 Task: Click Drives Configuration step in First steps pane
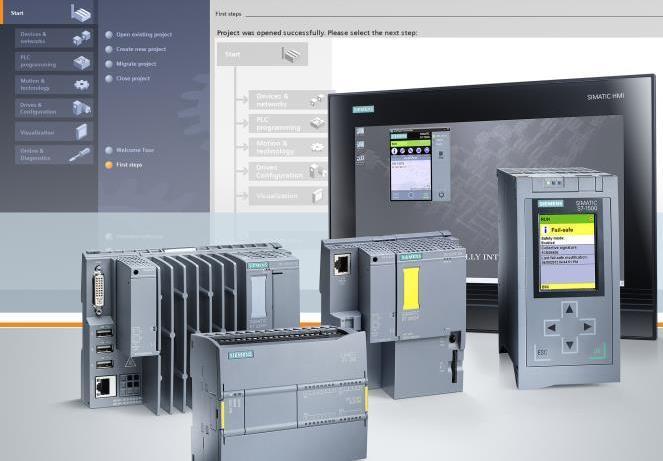coord(288,171)
